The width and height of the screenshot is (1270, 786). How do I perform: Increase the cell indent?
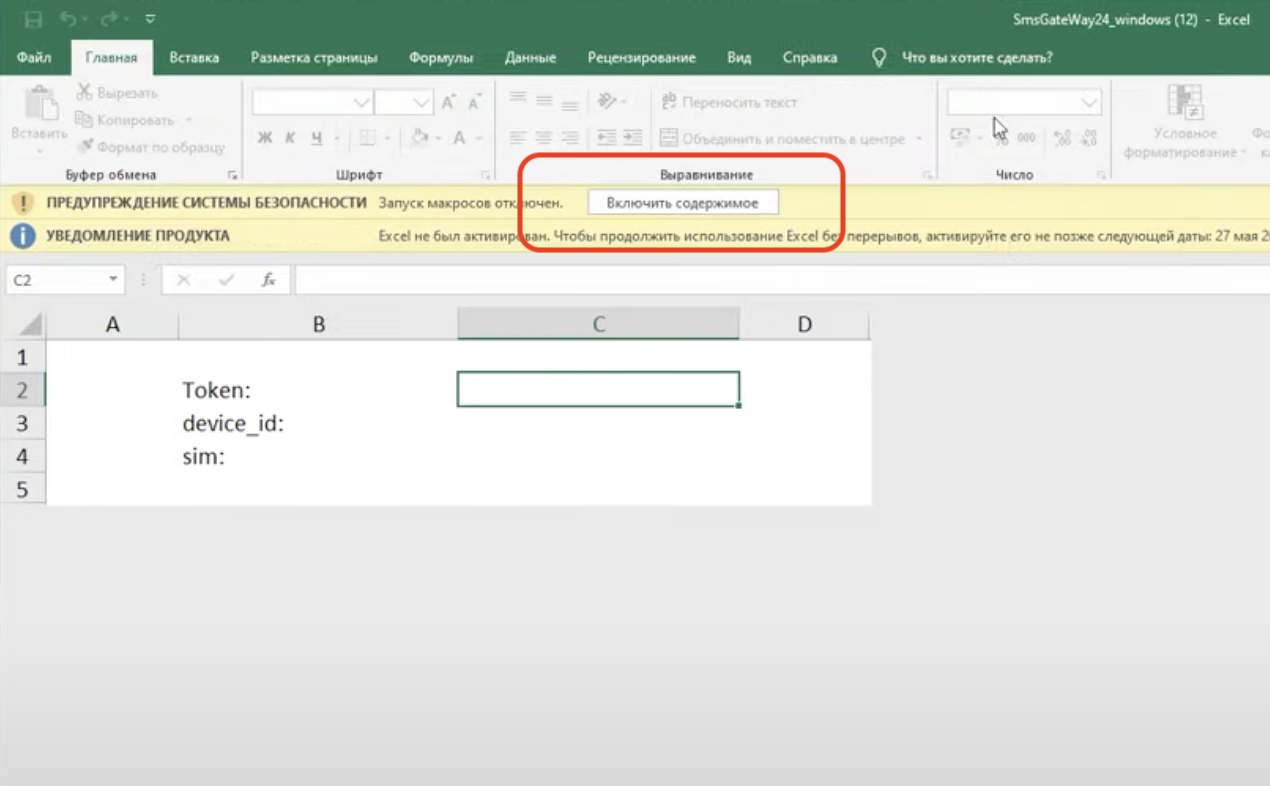pos(632,138)
